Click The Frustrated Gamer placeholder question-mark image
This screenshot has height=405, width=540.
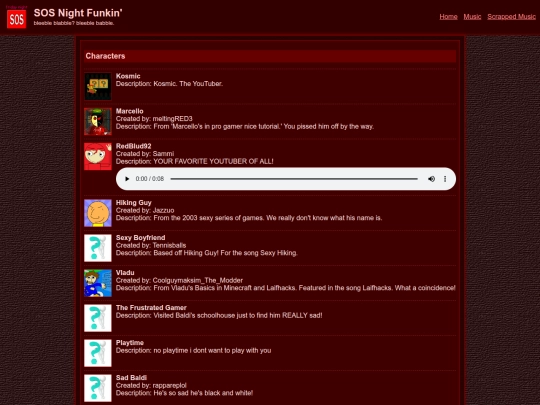point(98,318)
